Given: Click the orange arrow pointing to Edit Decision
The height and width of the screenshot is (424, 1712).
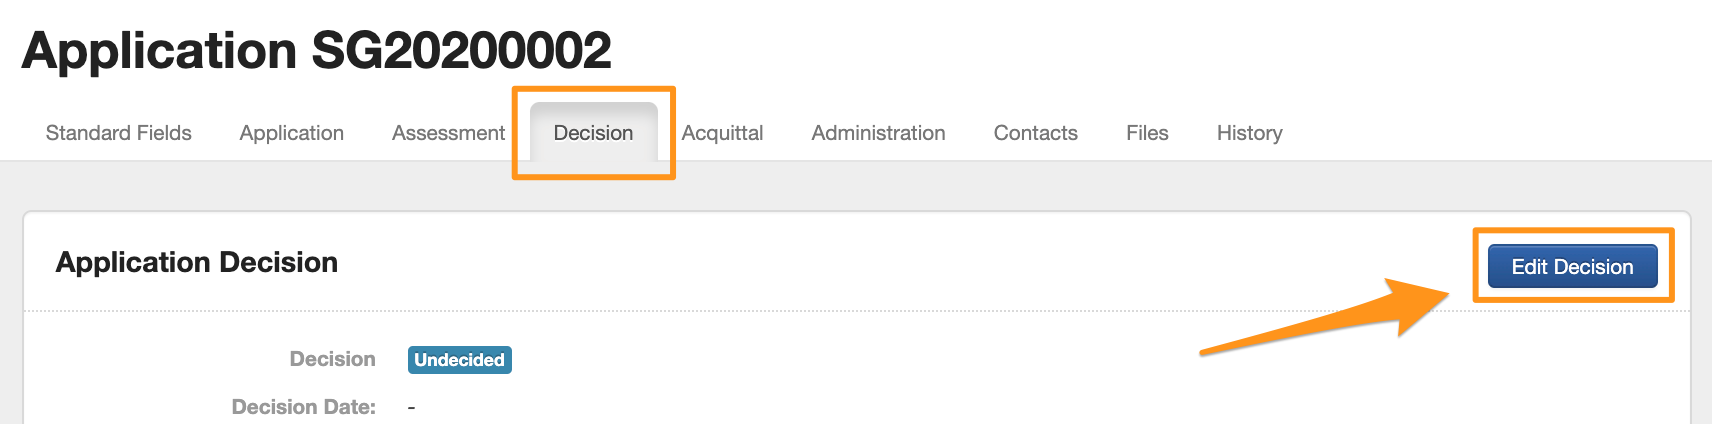Looking at the screenshot, I should (x=1330, y=320).
